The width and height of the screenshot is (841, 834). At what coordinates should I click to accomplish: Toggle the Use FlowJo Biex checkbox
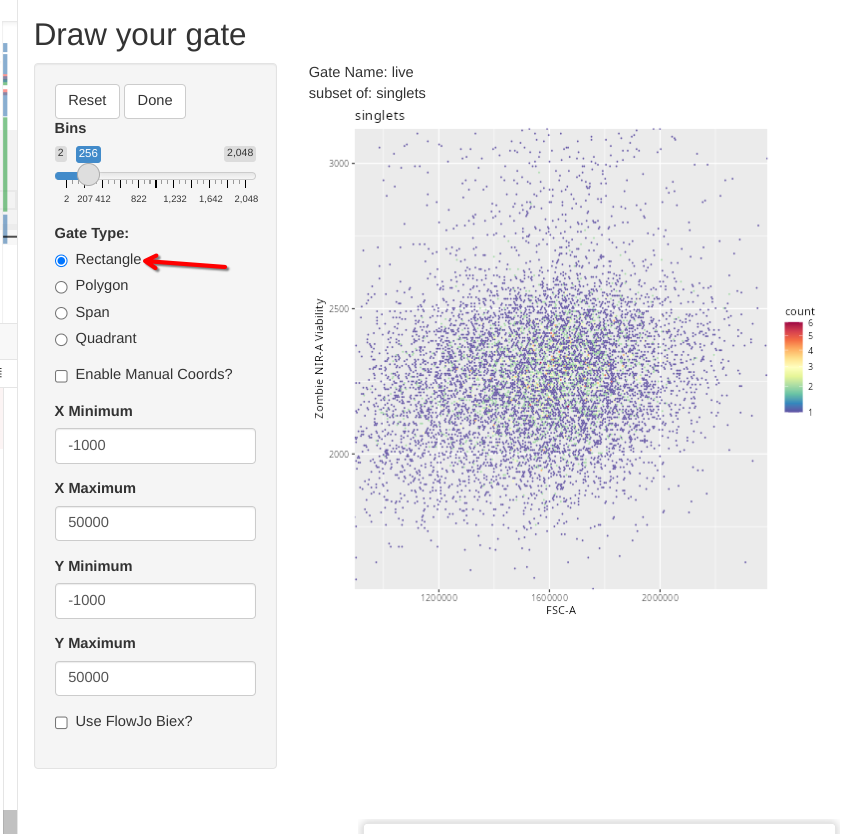[61, 722]
